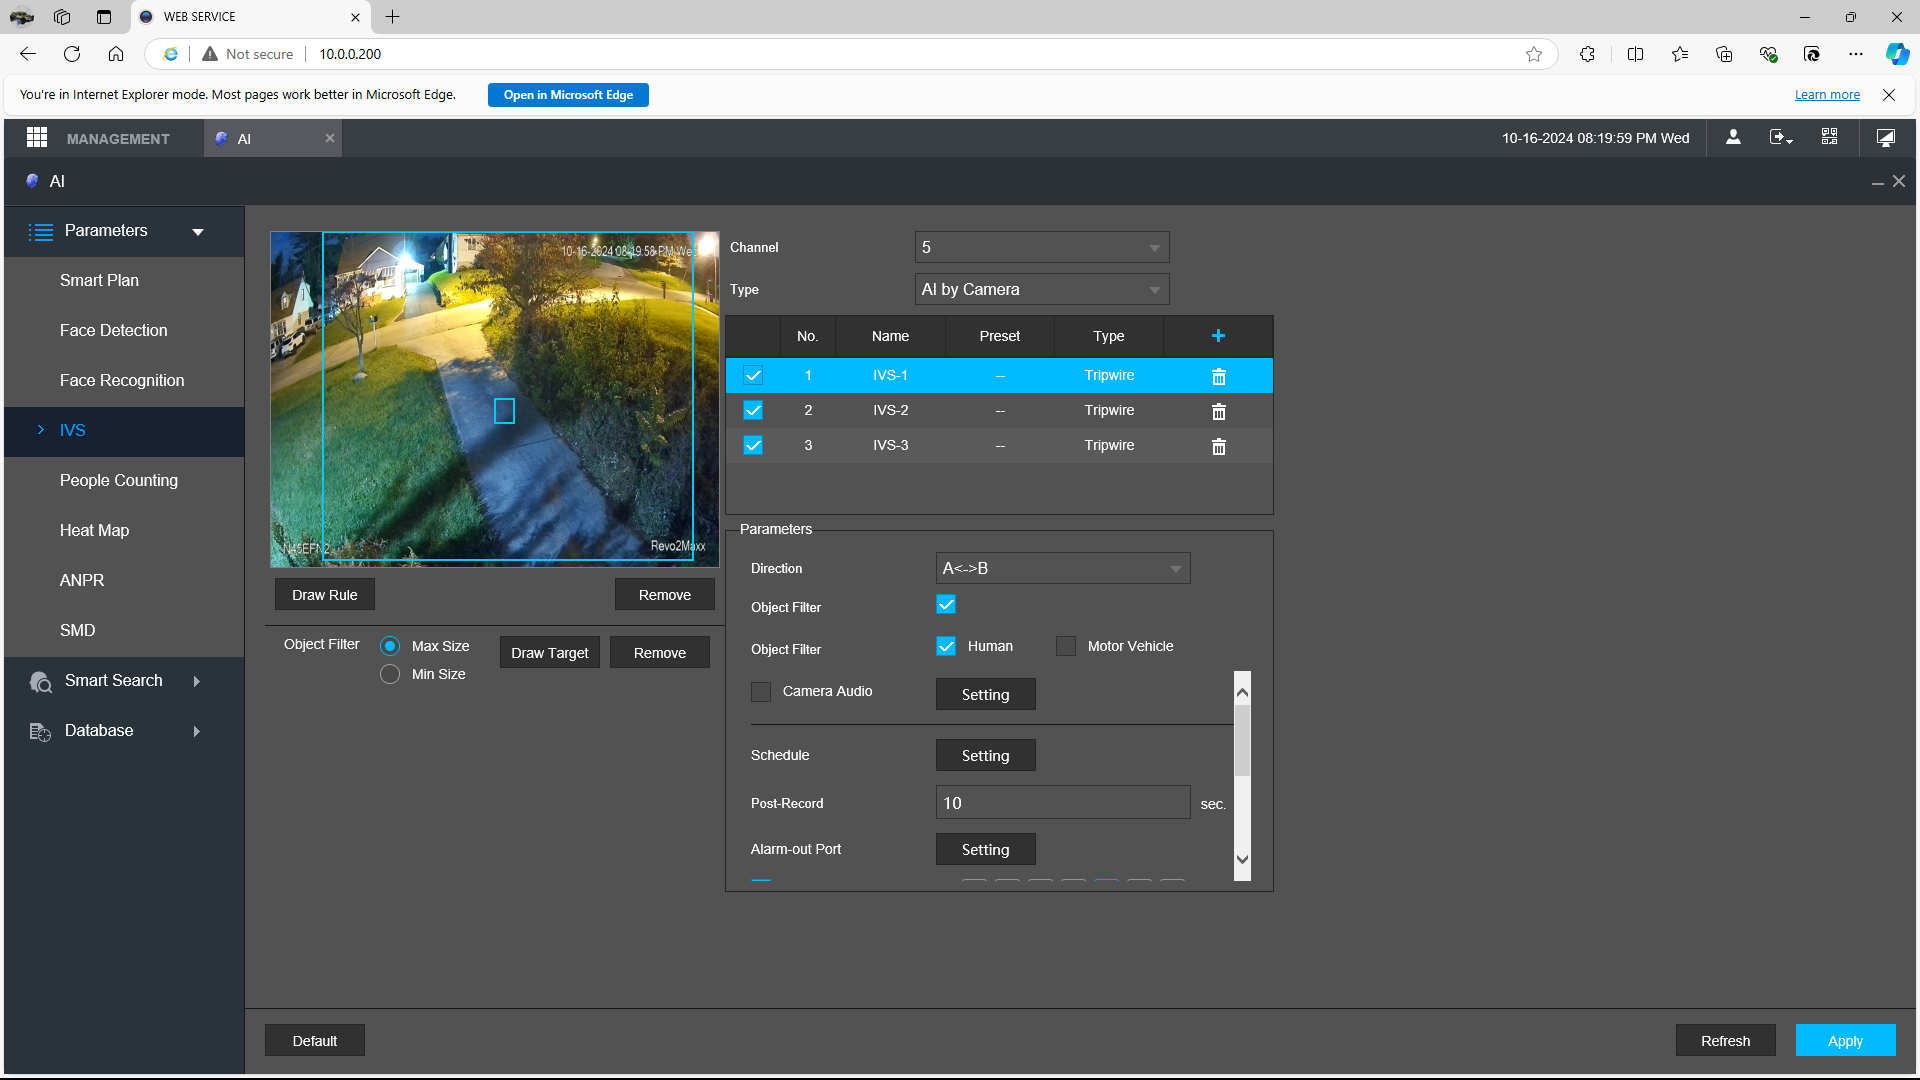
Task: Click the Post-Record seconds input field
Action: pos(1063,803)
